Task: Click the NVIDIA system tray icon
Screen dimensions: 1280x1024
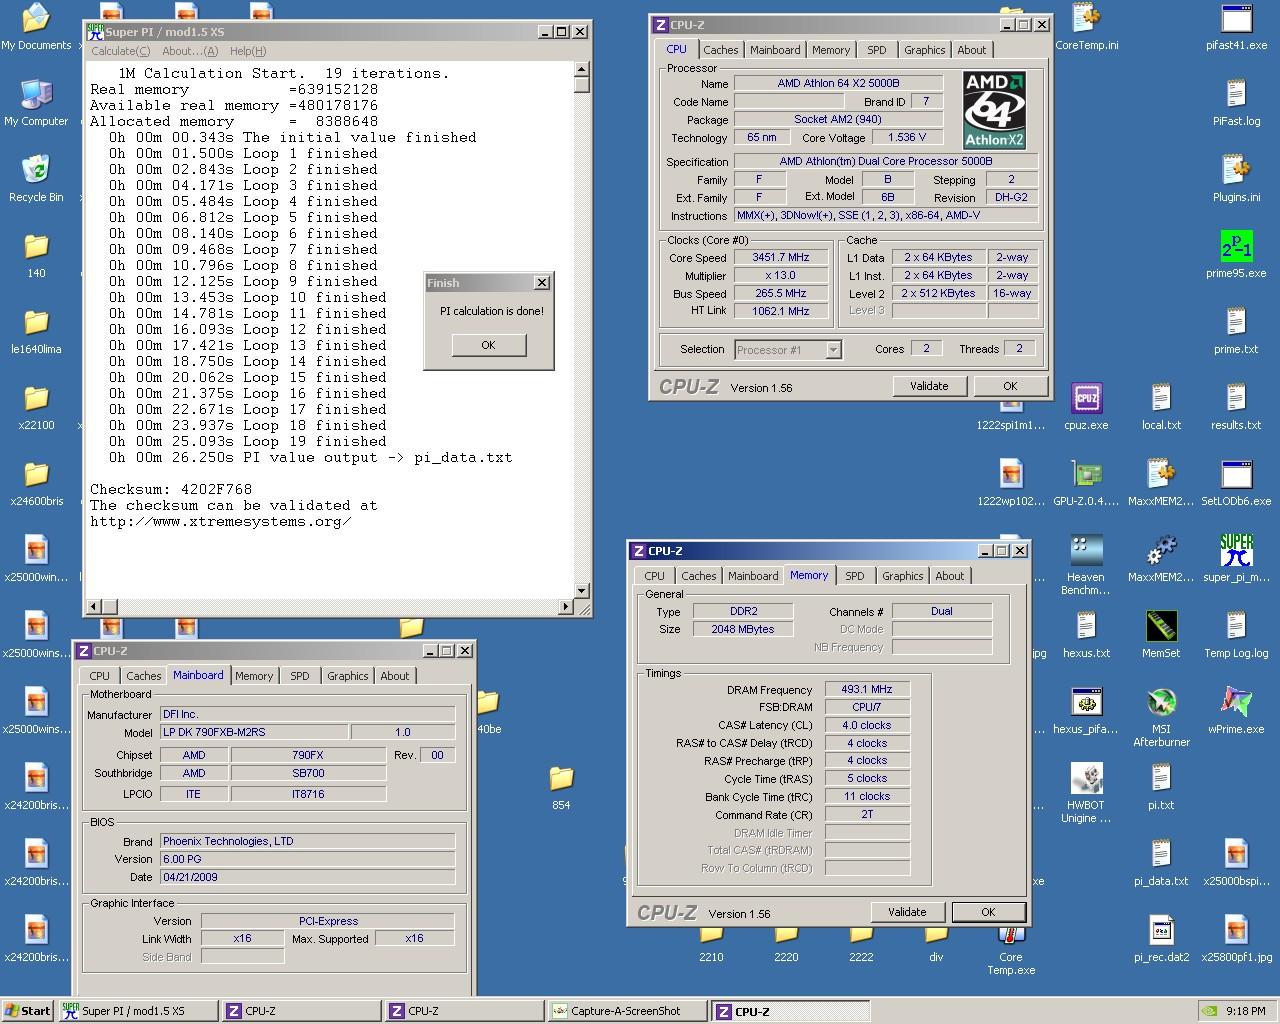Action: pos(1210,1011)
